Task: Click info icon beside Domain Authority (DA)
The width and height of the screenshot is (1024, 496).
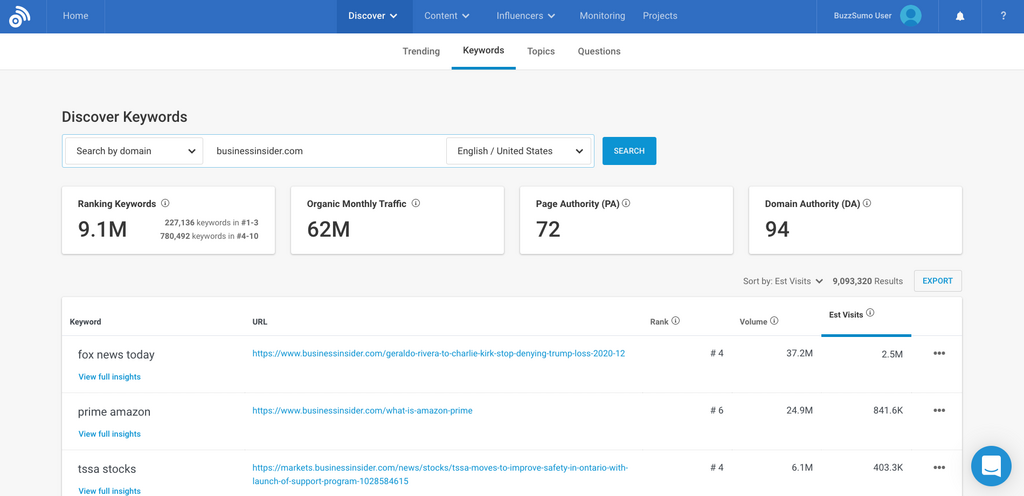Action: (867, 203)
